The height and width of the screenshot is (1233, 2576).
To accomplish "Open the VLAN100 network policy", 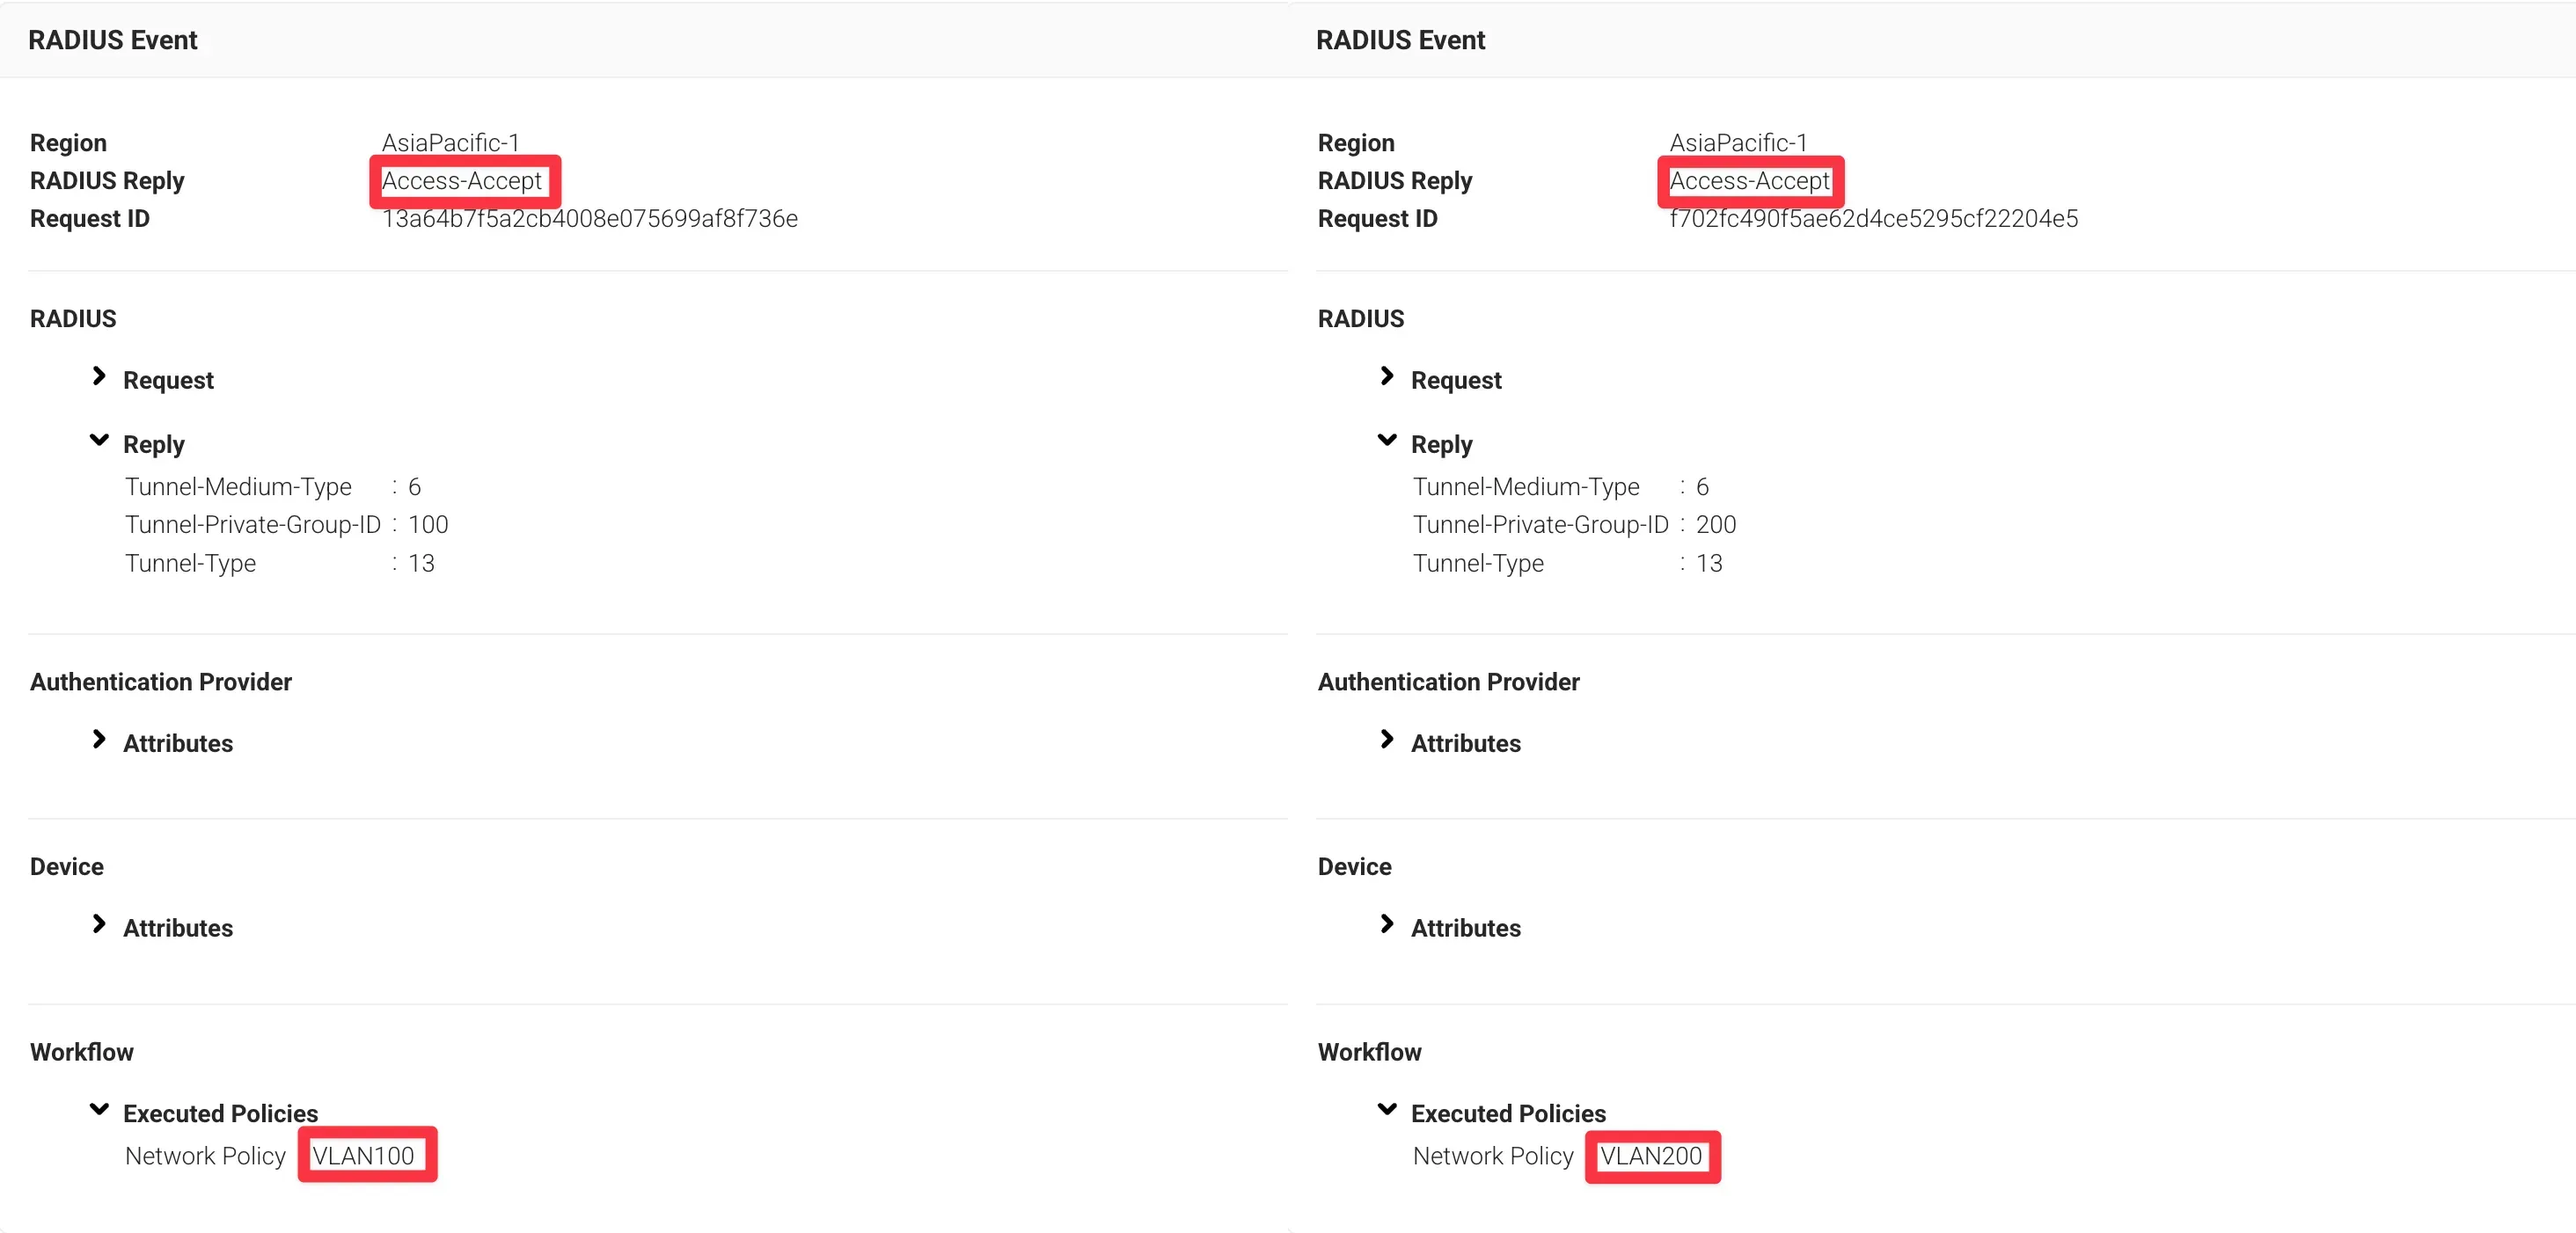I will pos(364,1156).
